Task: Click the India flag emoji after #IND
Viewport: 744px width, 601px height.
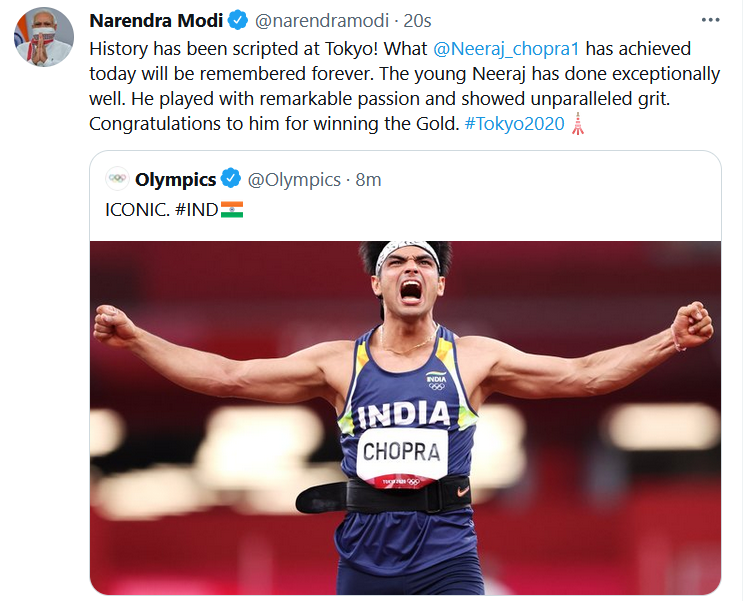Action: pos(232,210)
